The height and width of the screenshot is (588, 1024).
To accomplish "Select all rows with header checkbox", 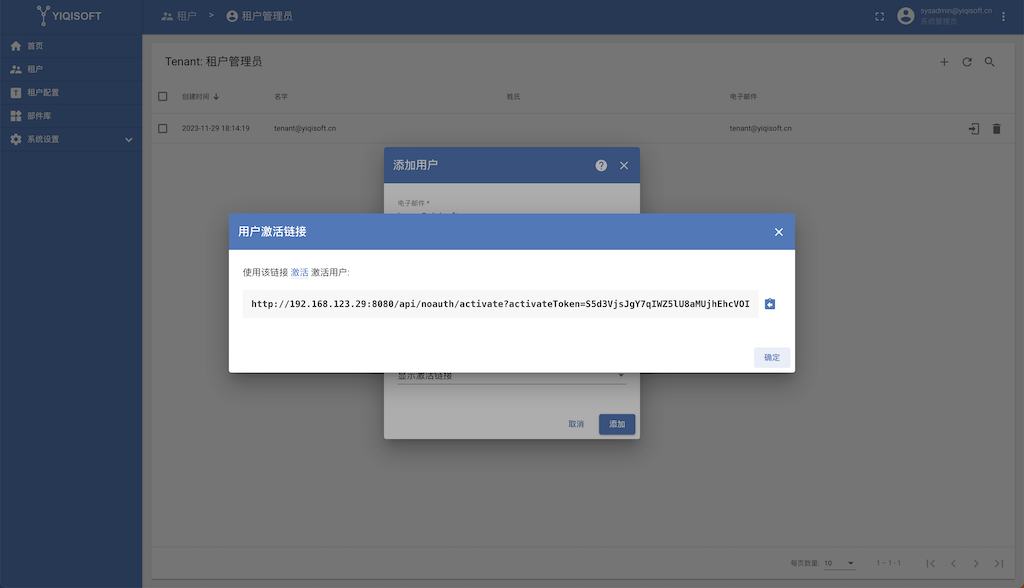I will coord(163,96).
